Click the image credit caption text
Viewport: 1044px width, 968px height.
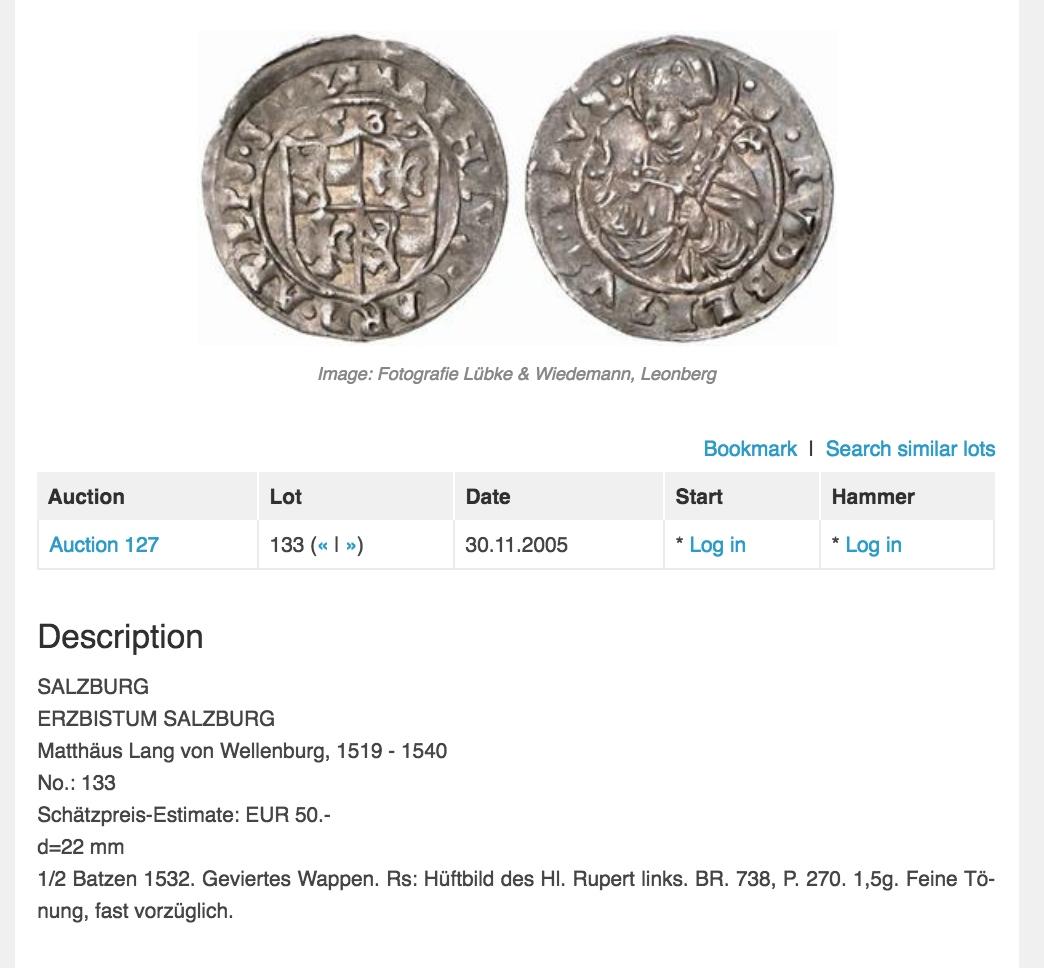517,374
